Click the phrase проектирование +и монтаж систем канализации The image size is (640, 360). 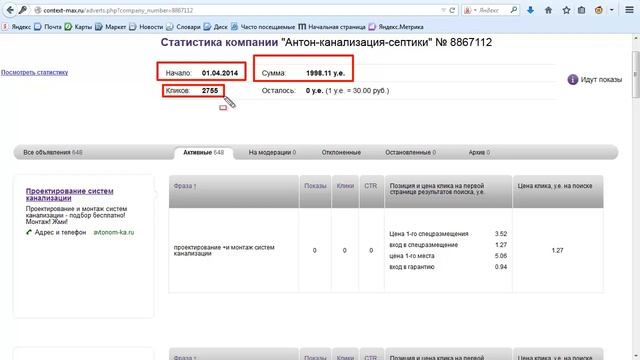[x=224, y=250]
